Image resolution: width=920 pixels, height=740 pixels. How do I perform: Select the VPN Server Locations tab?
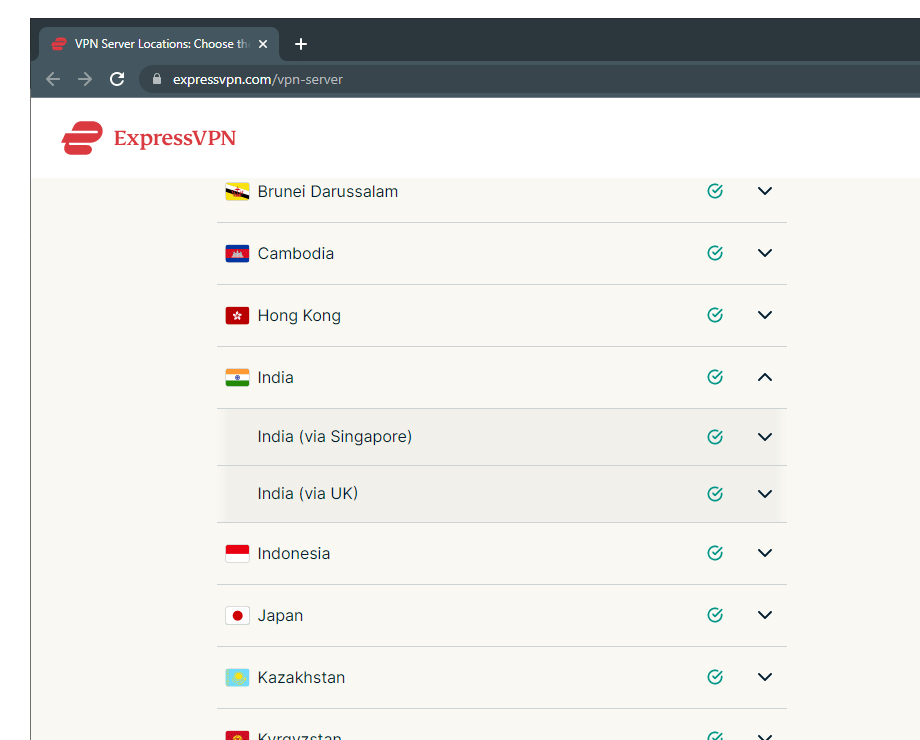pyautogui.click(x=159, y=44)
